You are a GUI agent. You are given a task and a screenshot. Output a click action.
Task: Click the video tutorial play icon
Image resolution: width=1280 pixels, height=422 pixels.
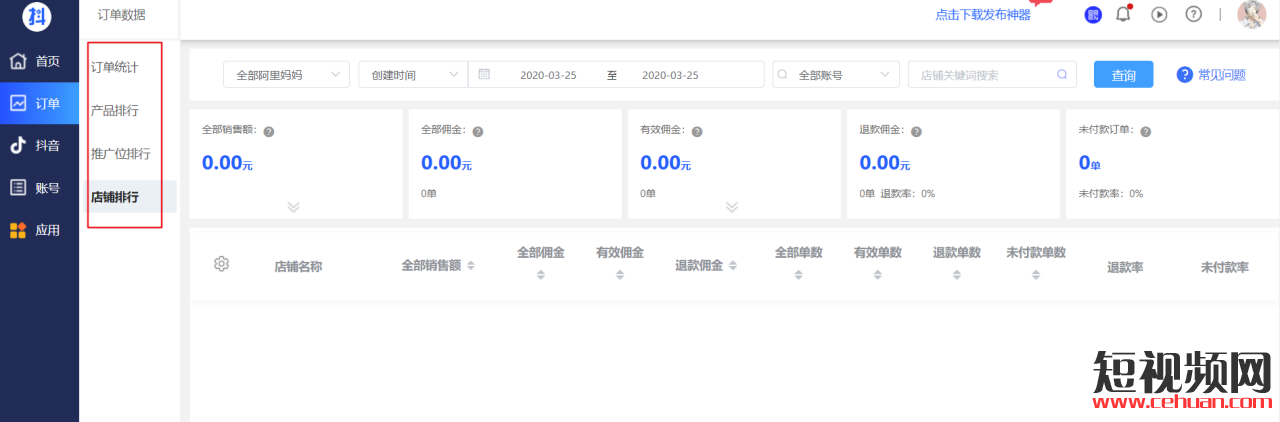coord(1159,14)
